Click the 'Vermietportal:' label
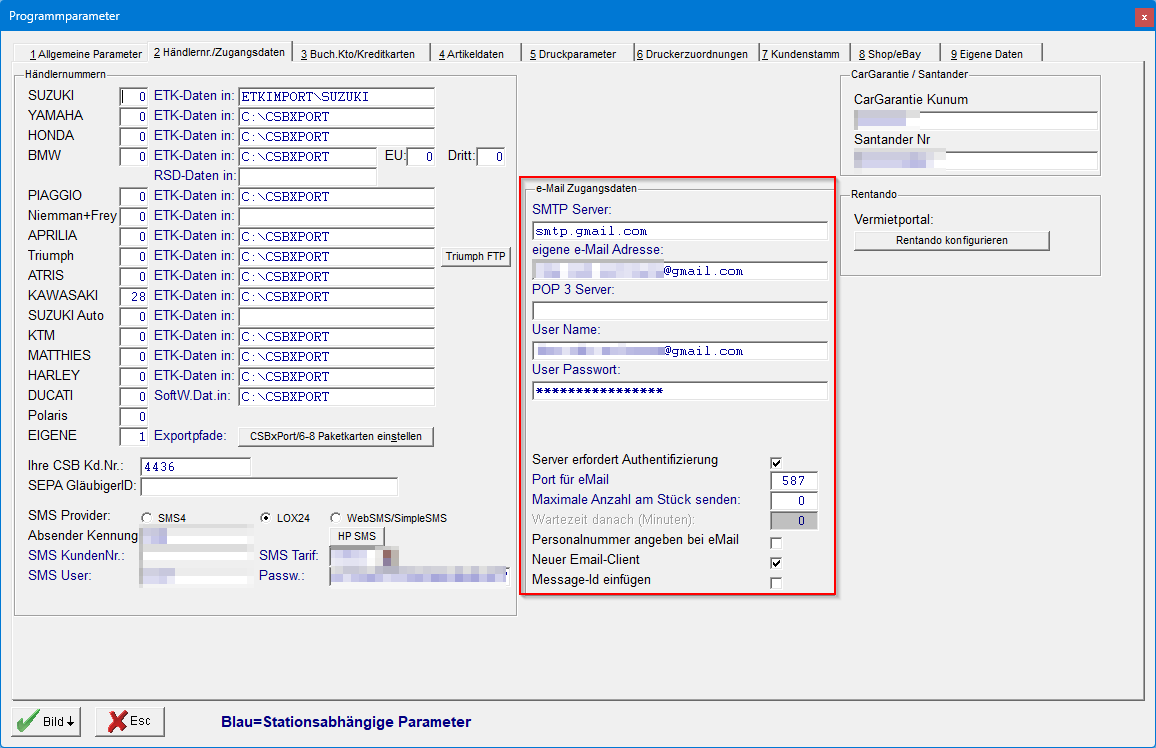The image size is (1156, 748). point(894,220)
